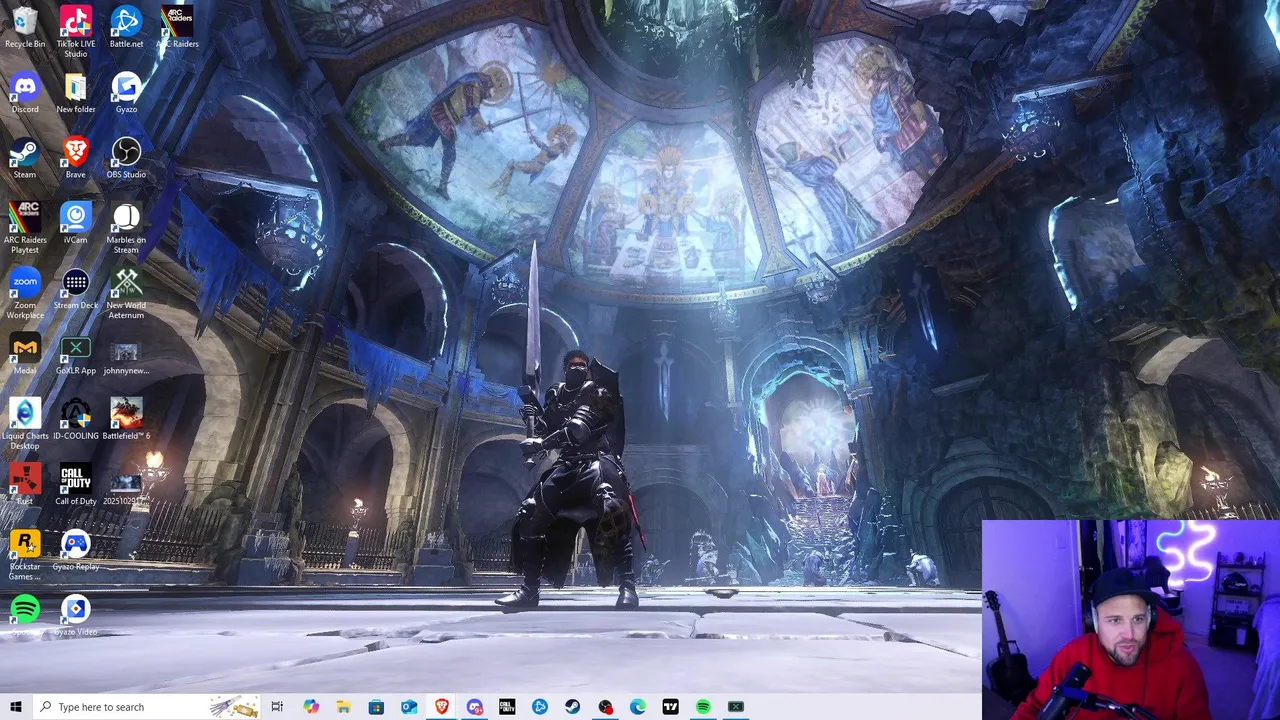
Task: Select the ARC Raiders desktop shortcut
Action: (x=177, y=27)
